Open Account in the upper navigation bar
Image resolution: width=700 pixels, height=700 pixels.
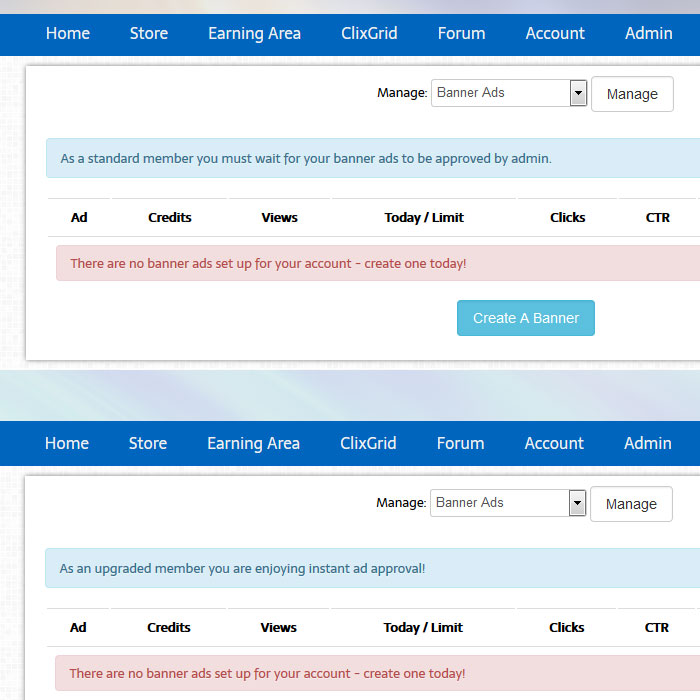pos(555,33)
